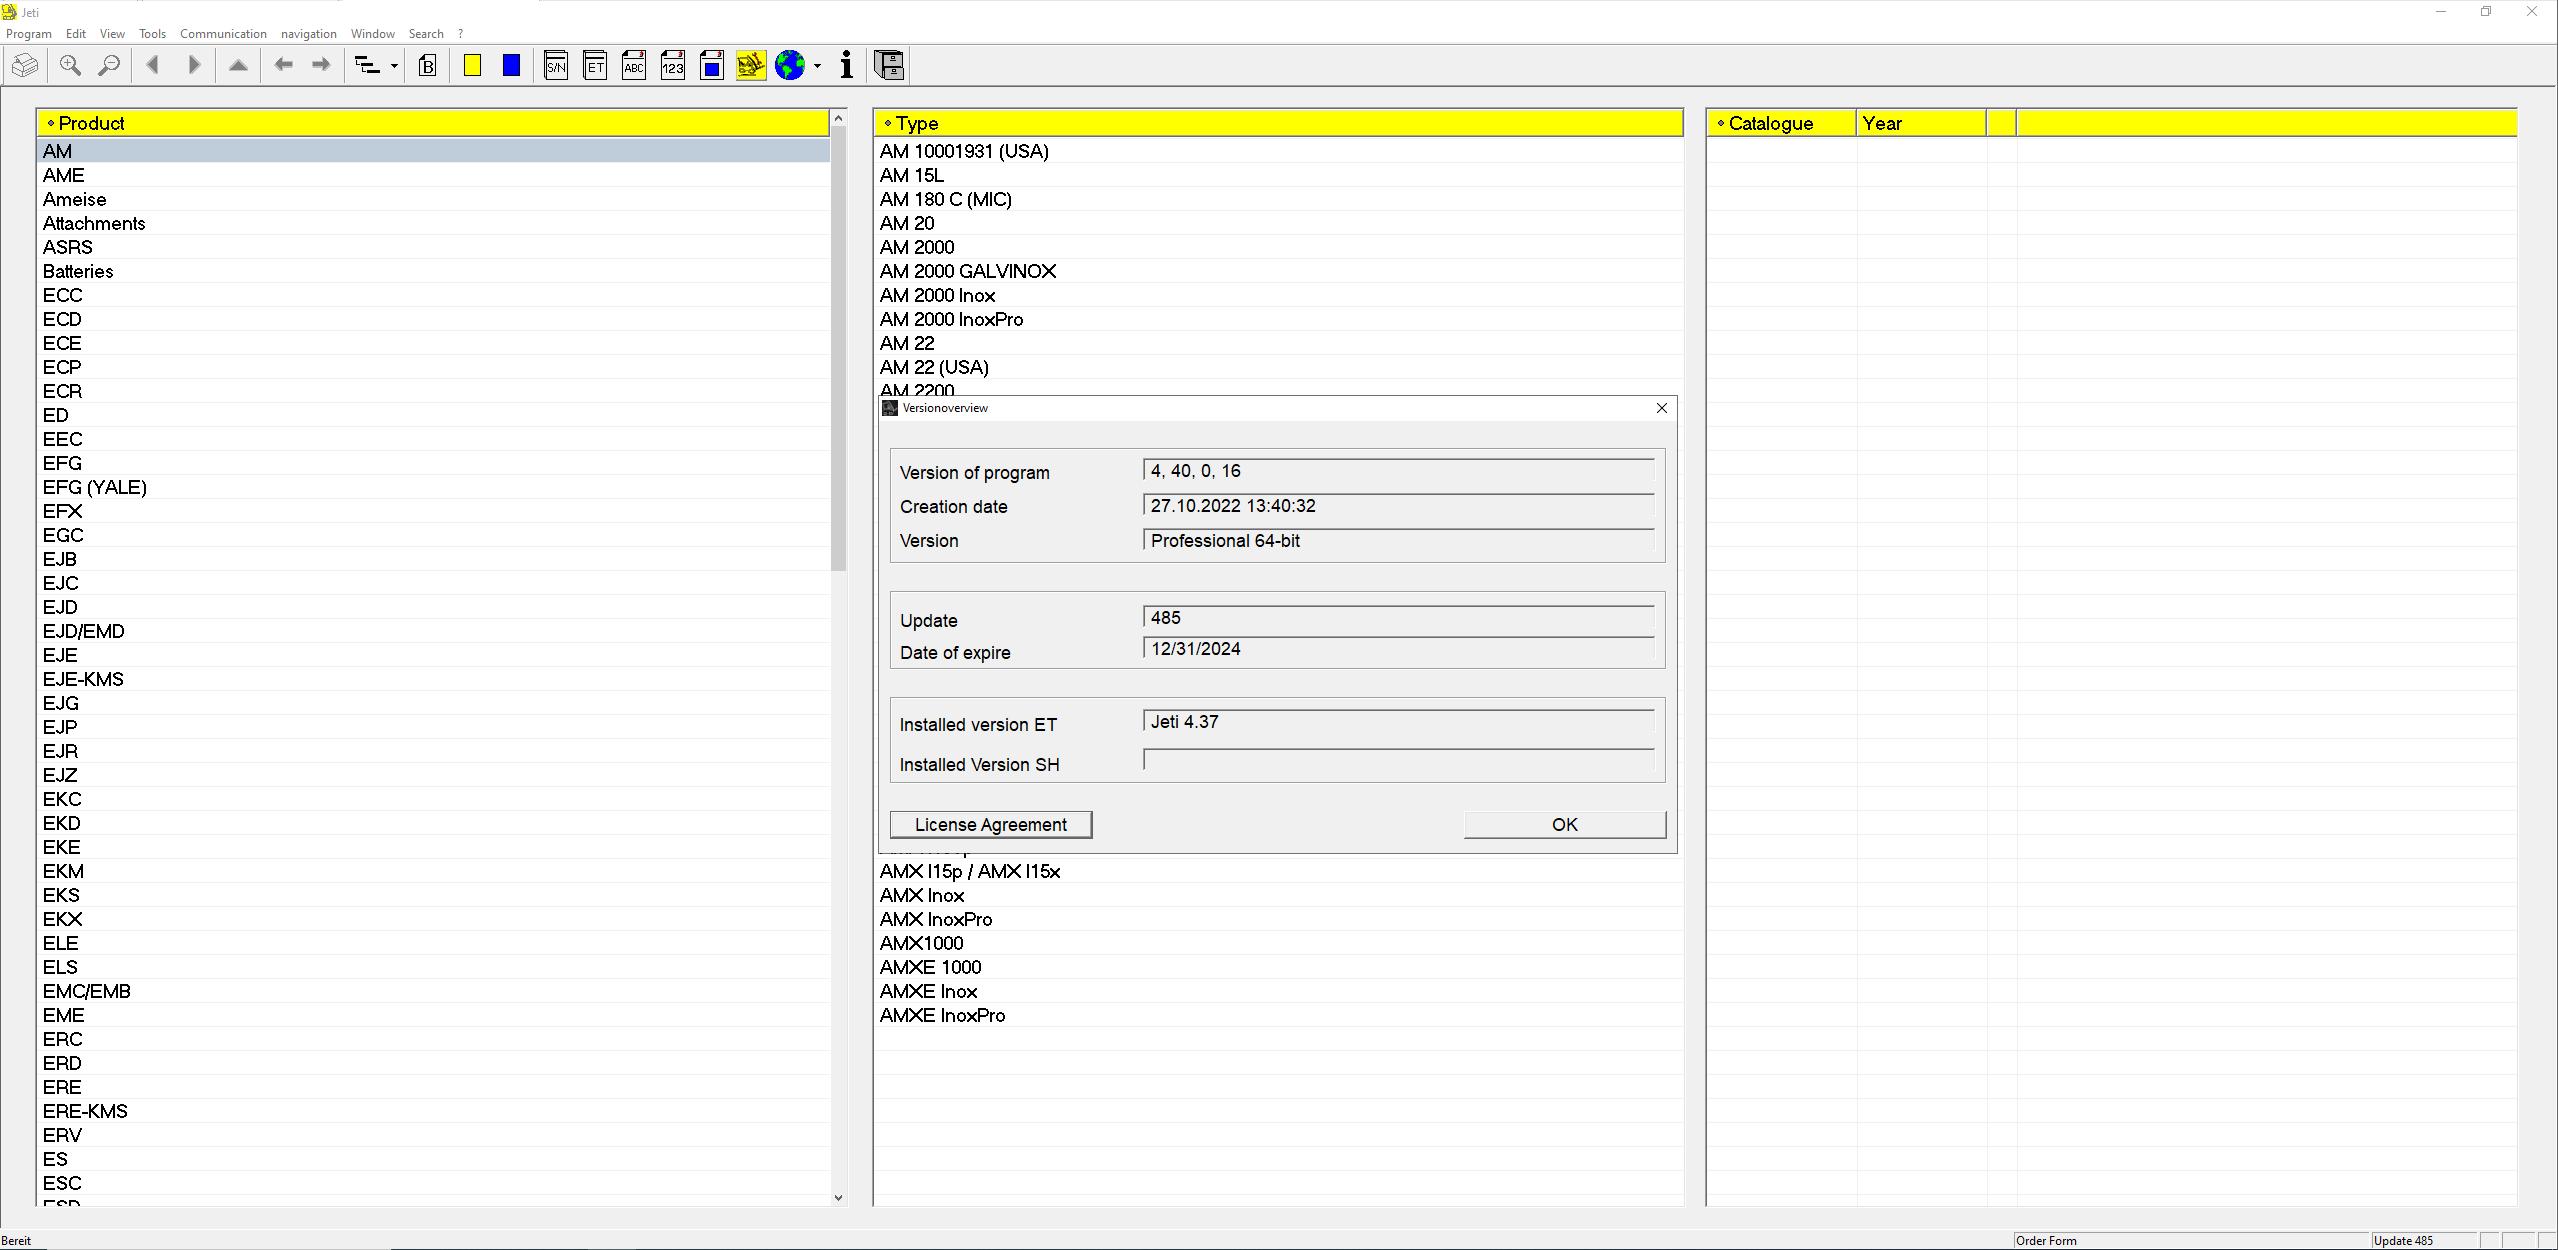Viewport: 2558px width, 1250px height.
Task: Click the 123 number search icon
Action: coord(673,66)
